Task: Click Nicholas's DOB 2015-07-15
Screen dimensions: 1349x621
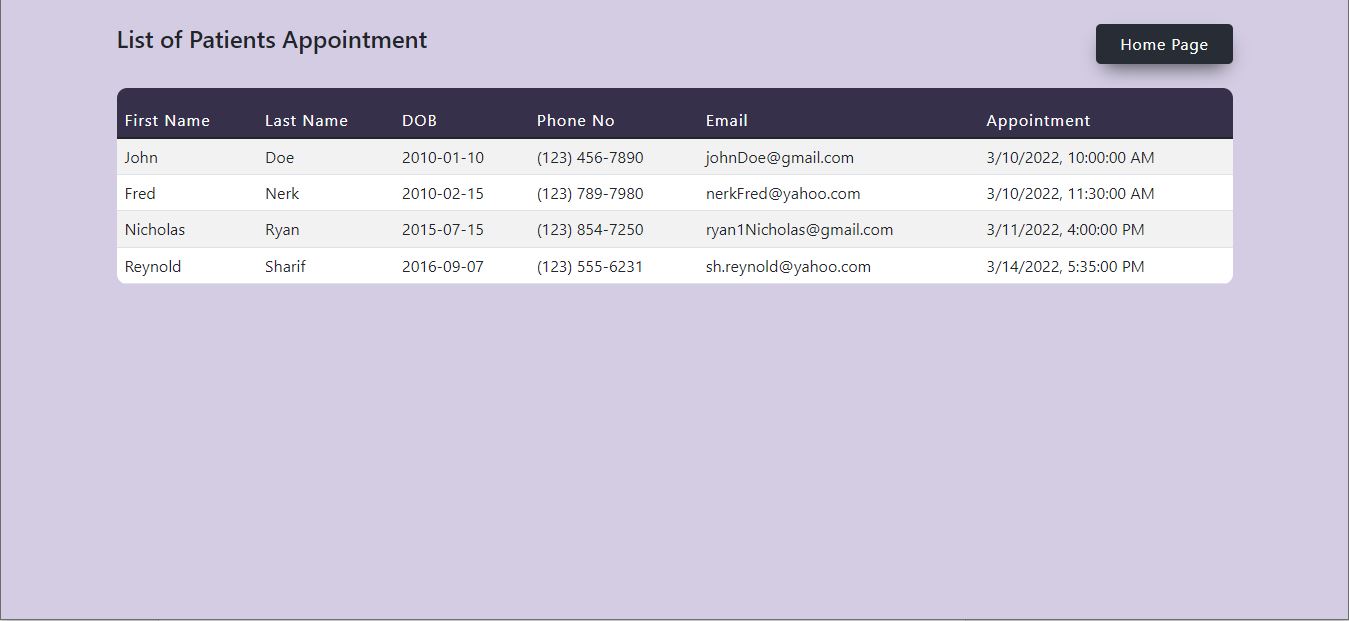Action: coord(441,229)
